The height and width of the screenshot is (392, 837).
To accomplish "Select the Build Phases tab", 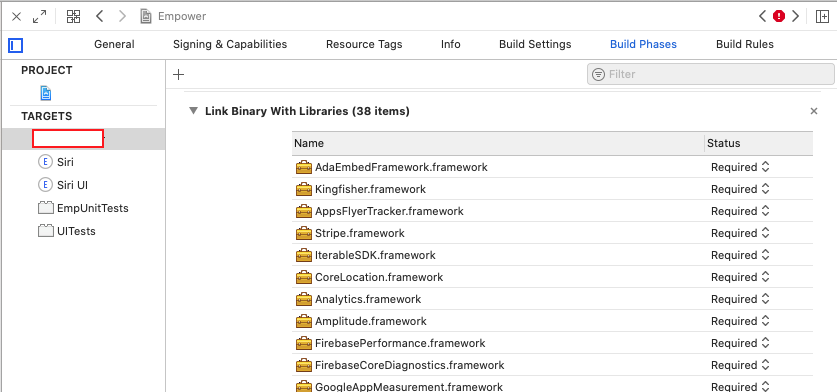I will 643,44.
